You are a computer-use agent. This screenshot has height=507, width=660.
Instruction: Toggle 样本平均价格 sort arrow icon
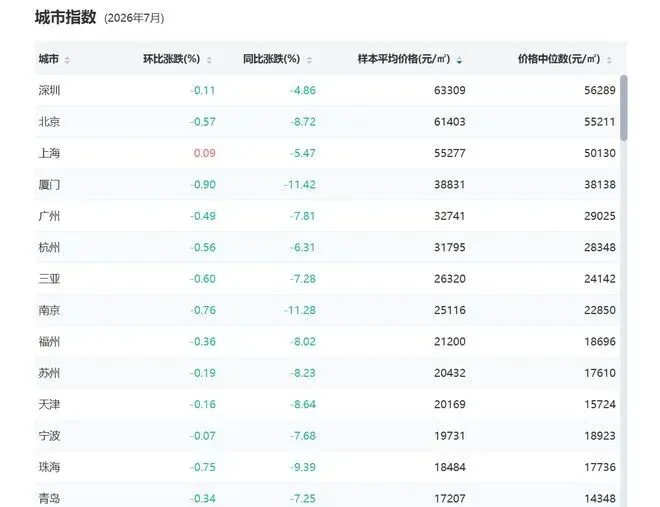(x=459, y=60)
